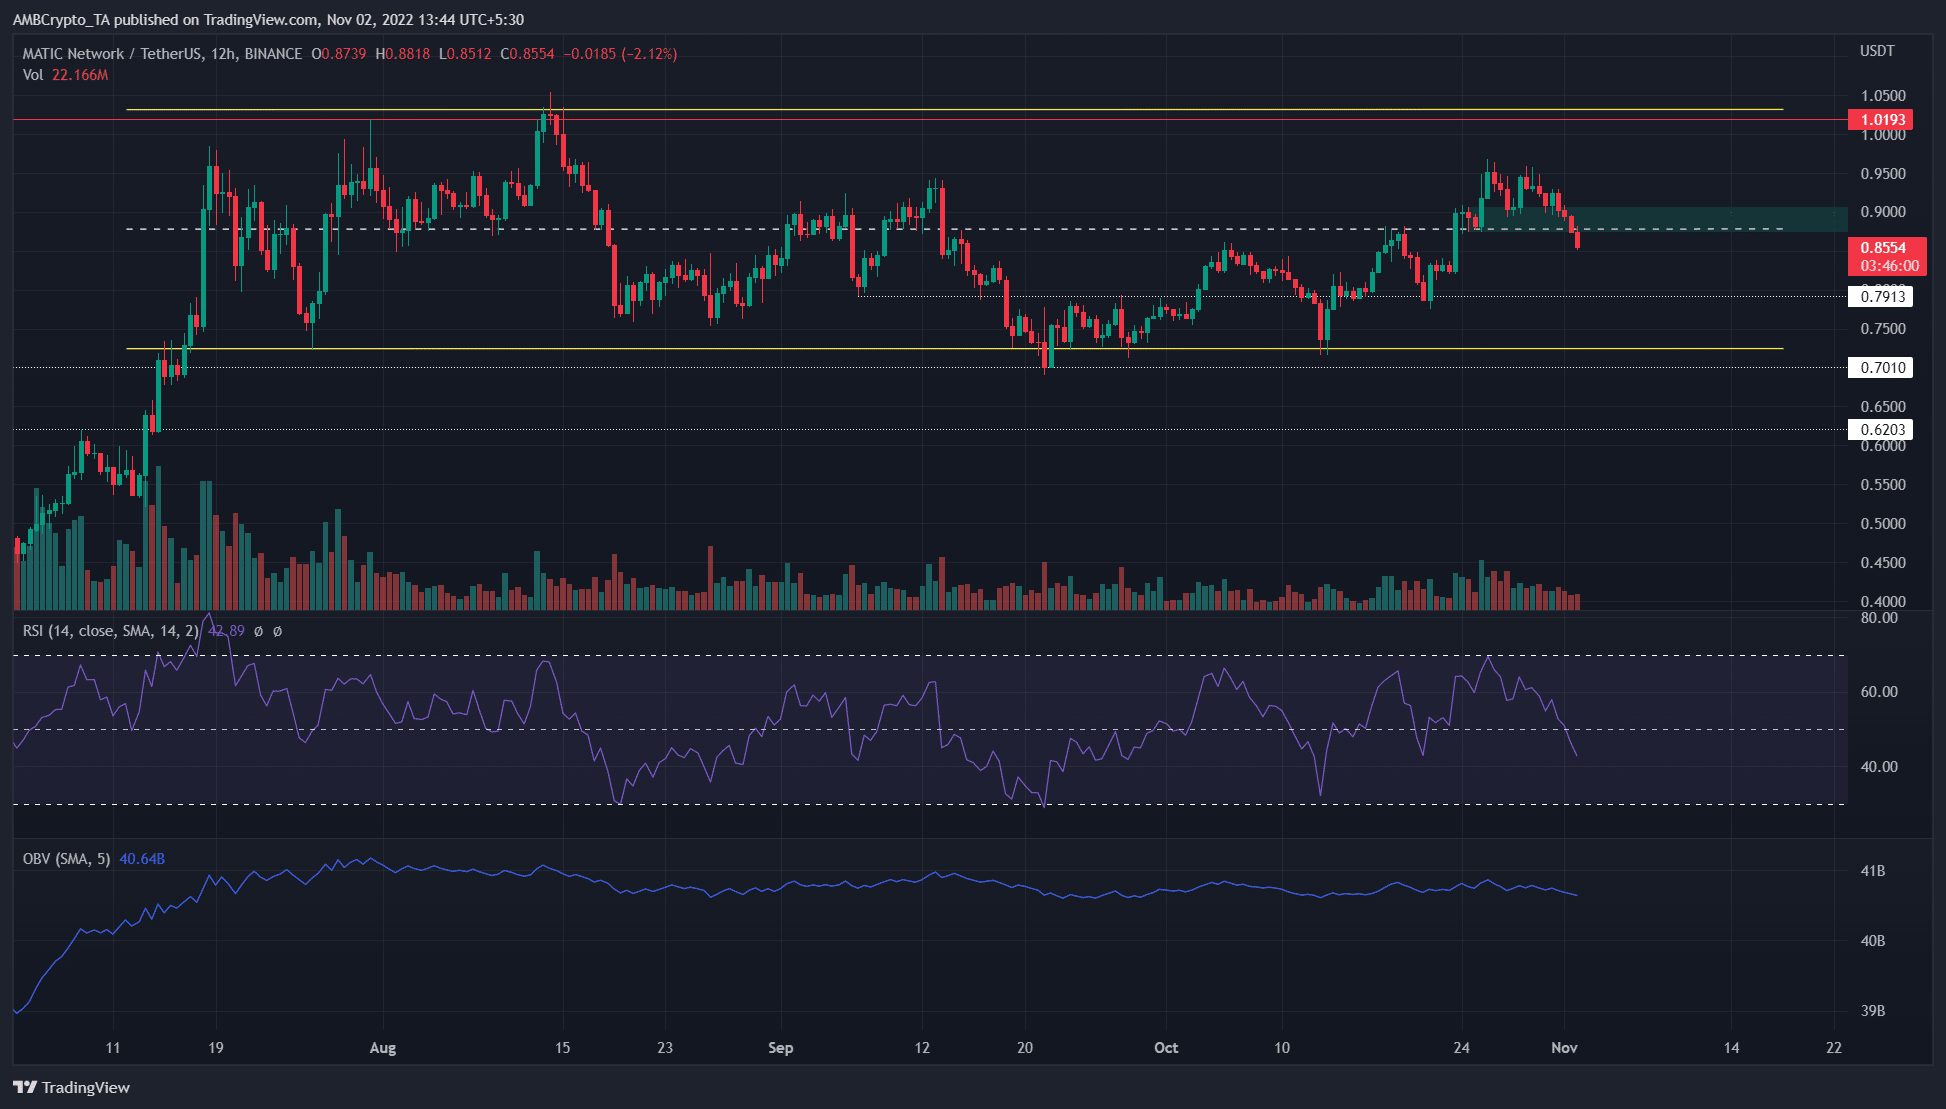Image resolution: width=1946 pixels, height=1109 pixels.
Task: Click the 0.7010 price level label
Action: pyautogui.click(x=1881, y=367)
